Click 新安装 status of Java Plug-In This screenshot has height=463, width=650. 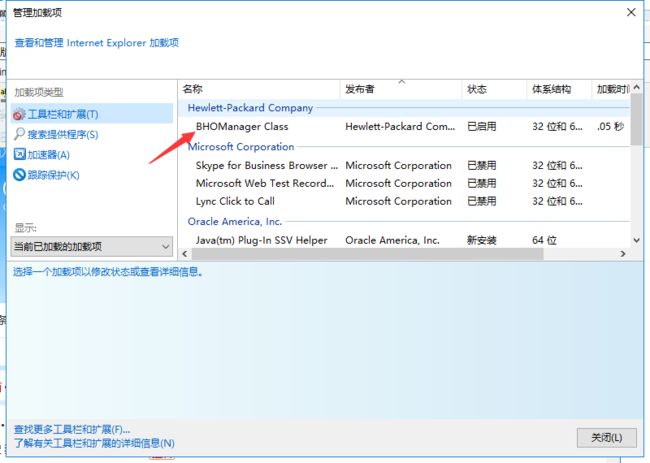pos(482,240)
